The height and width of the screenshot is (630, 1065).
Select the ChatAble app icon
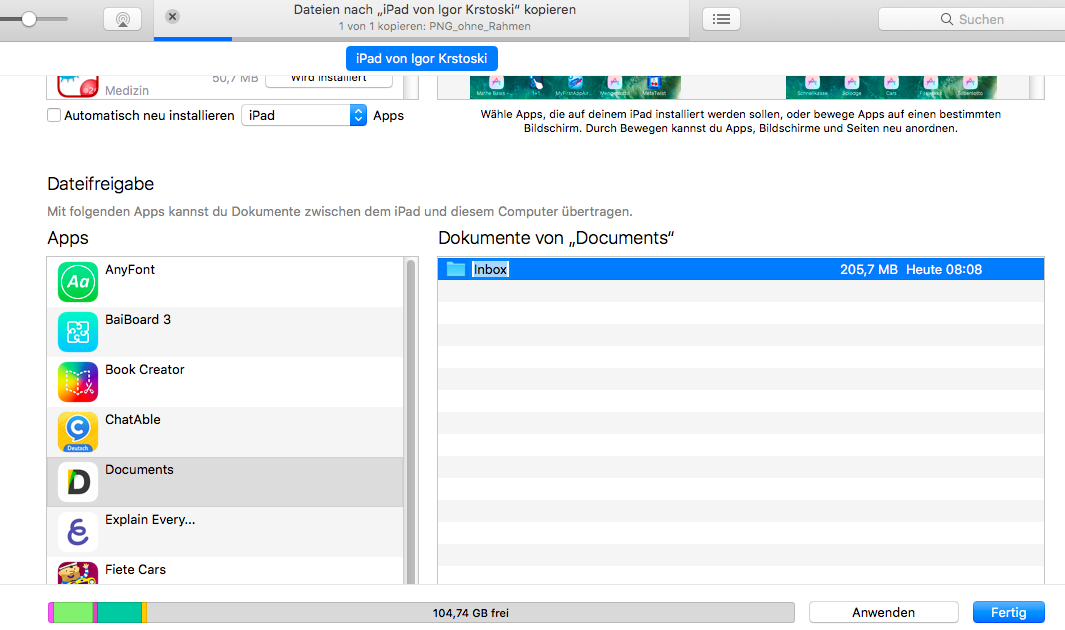point(78,432)
